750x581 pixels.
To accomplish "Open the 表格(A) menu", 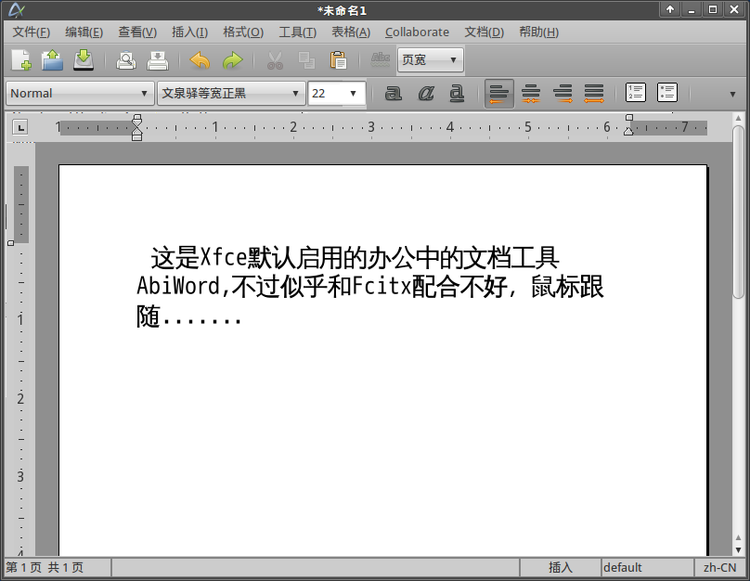I will (351, 32).
